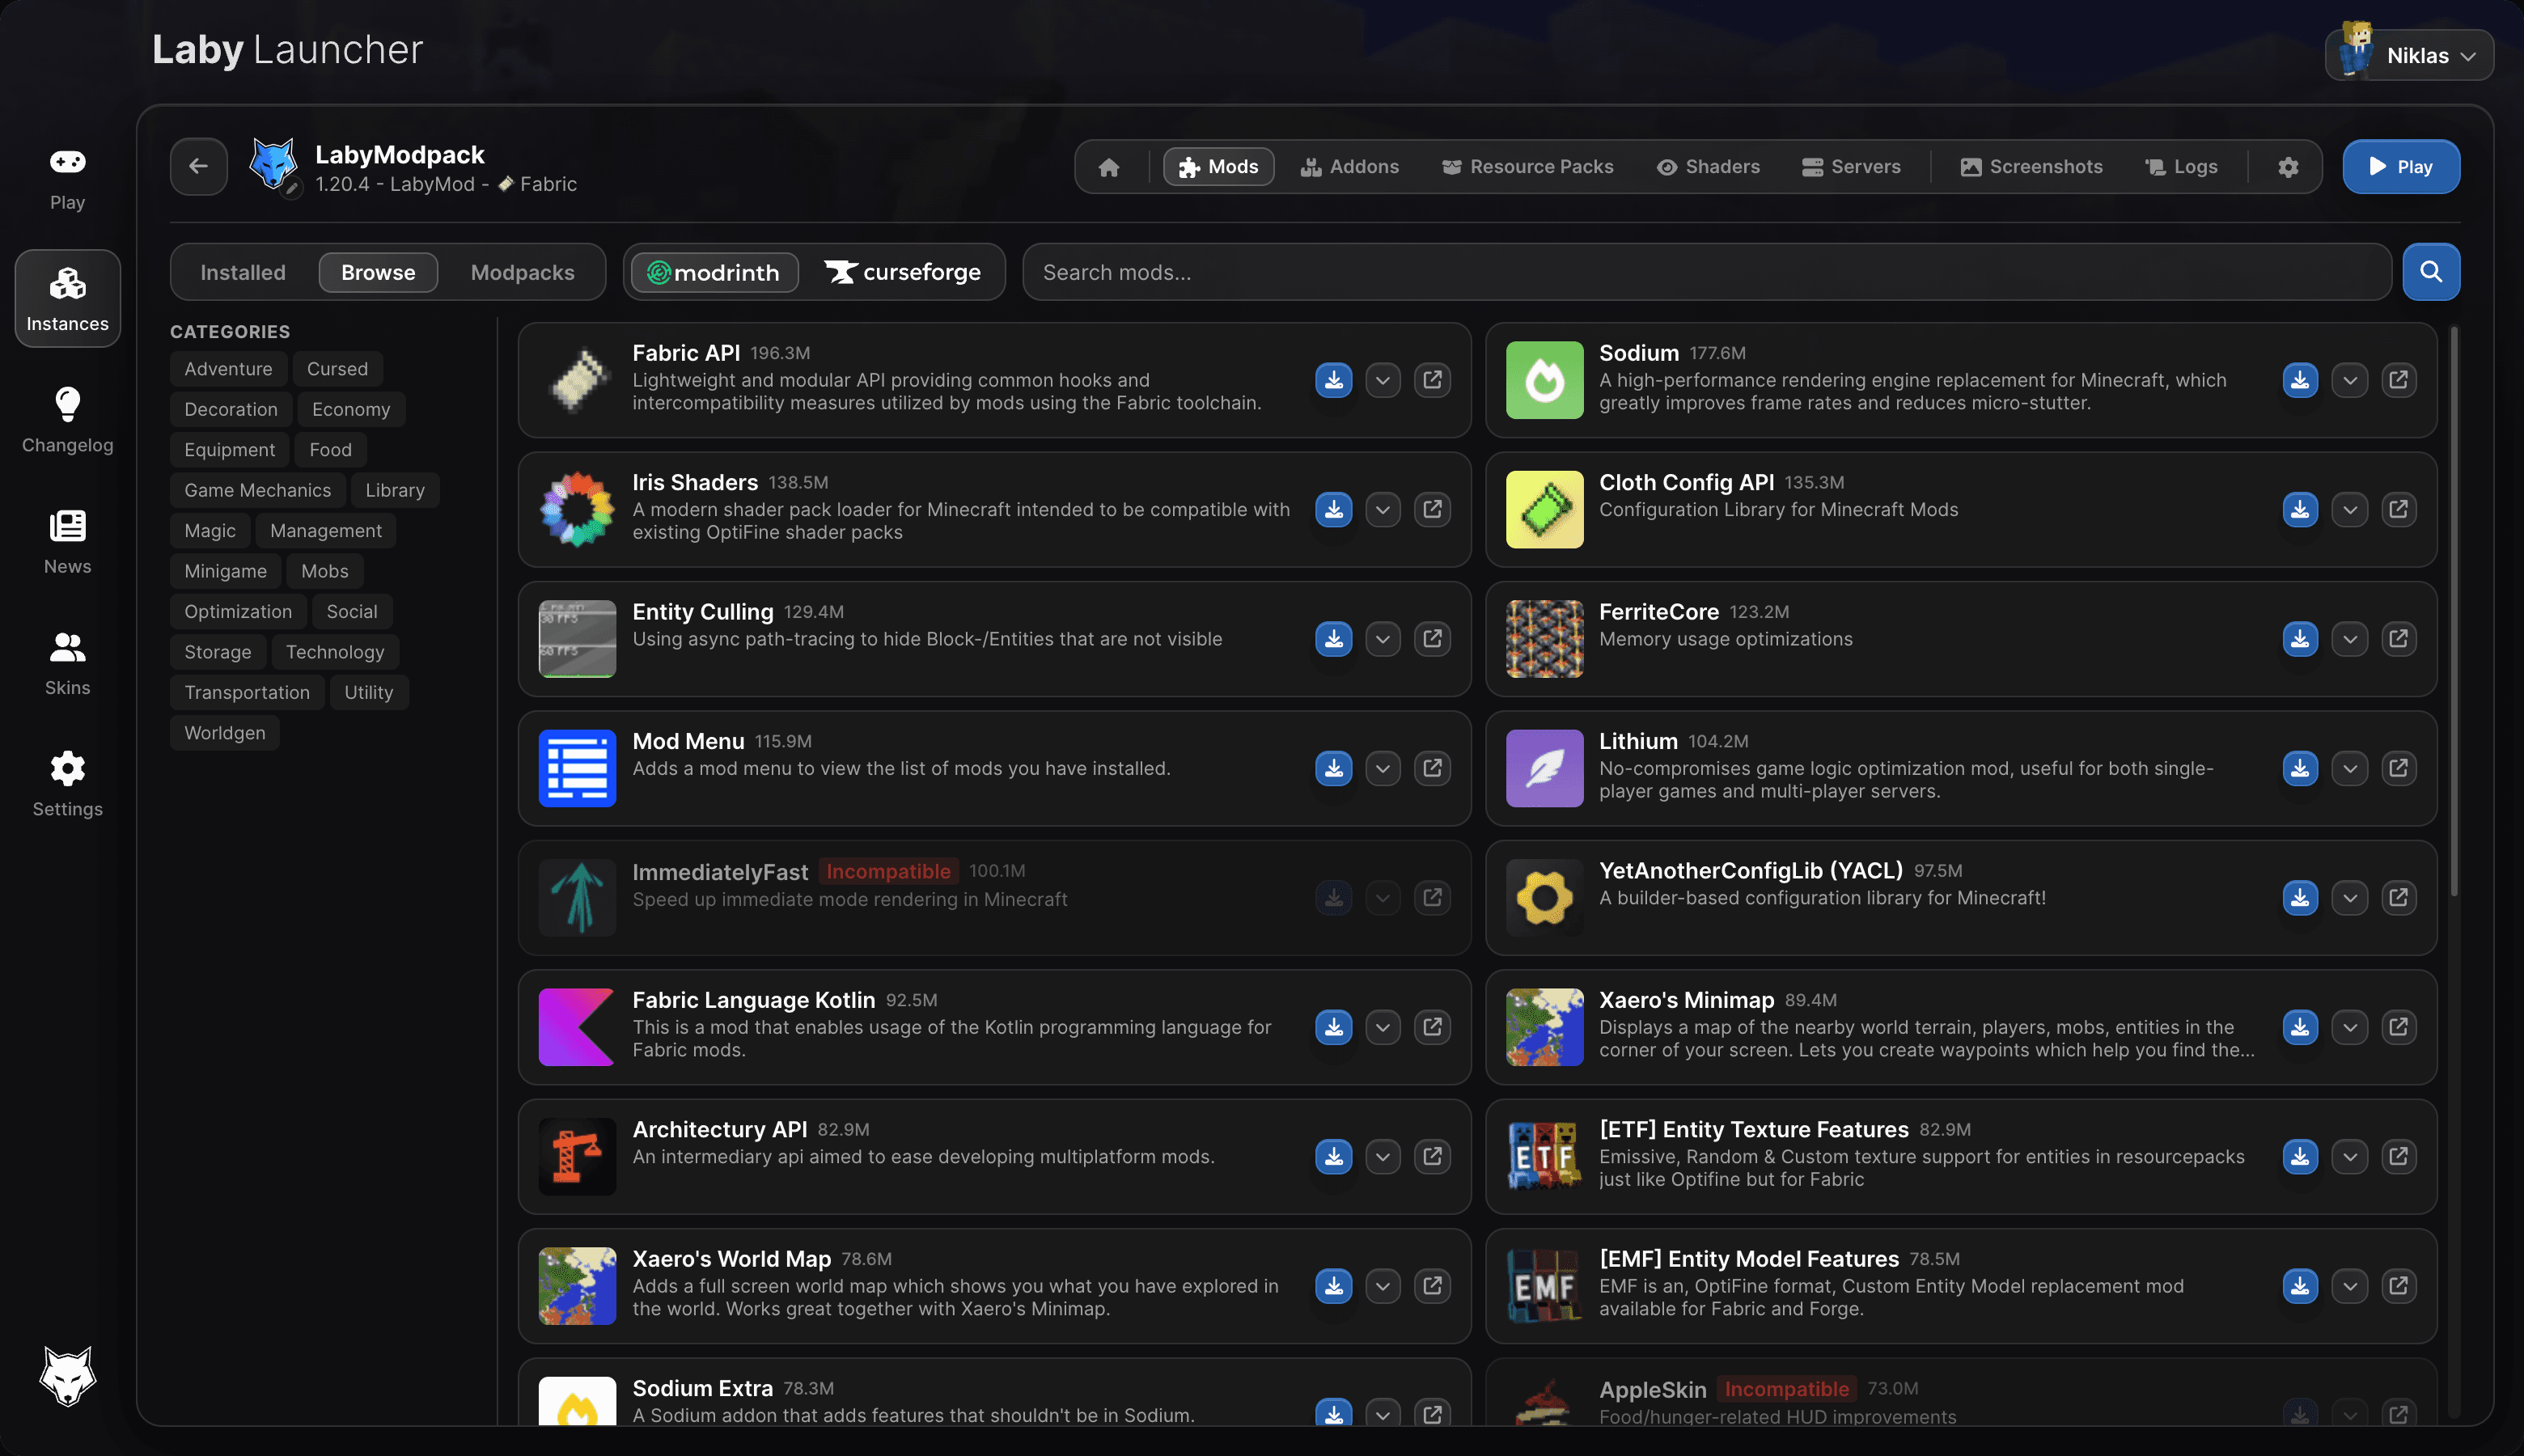This screenshot has width=2524, height=1456.
Task: Download the Mod Menu mod
Action: tap(1333, 768)
